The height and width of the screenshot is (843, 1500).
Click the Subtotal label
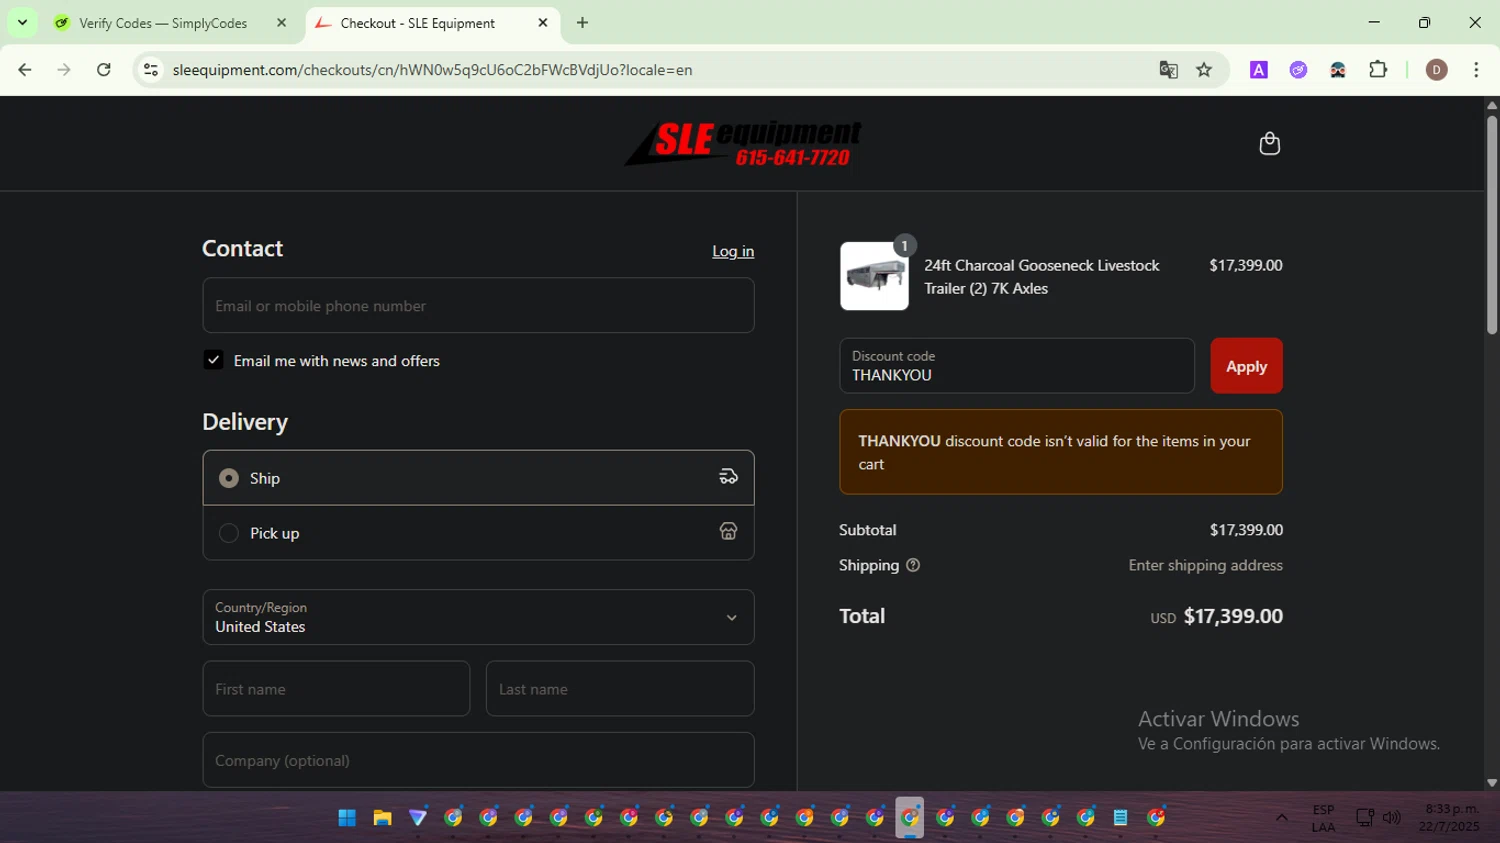[x=867, y=530]
